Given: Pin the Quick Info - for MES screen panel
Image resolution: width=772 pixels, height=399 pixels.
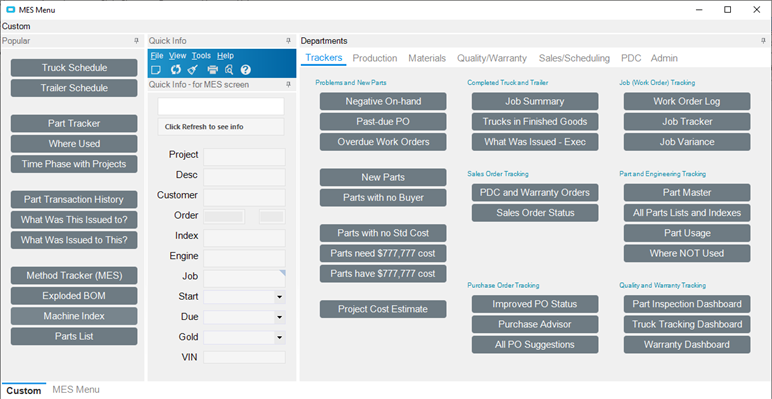Looking at the screenshot, I should coord(289,85).
